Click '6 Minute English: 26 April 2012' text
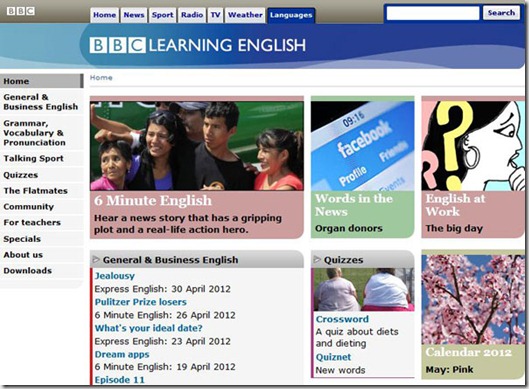The height and width of the screenshot is (389, 529). coord(165,315)
